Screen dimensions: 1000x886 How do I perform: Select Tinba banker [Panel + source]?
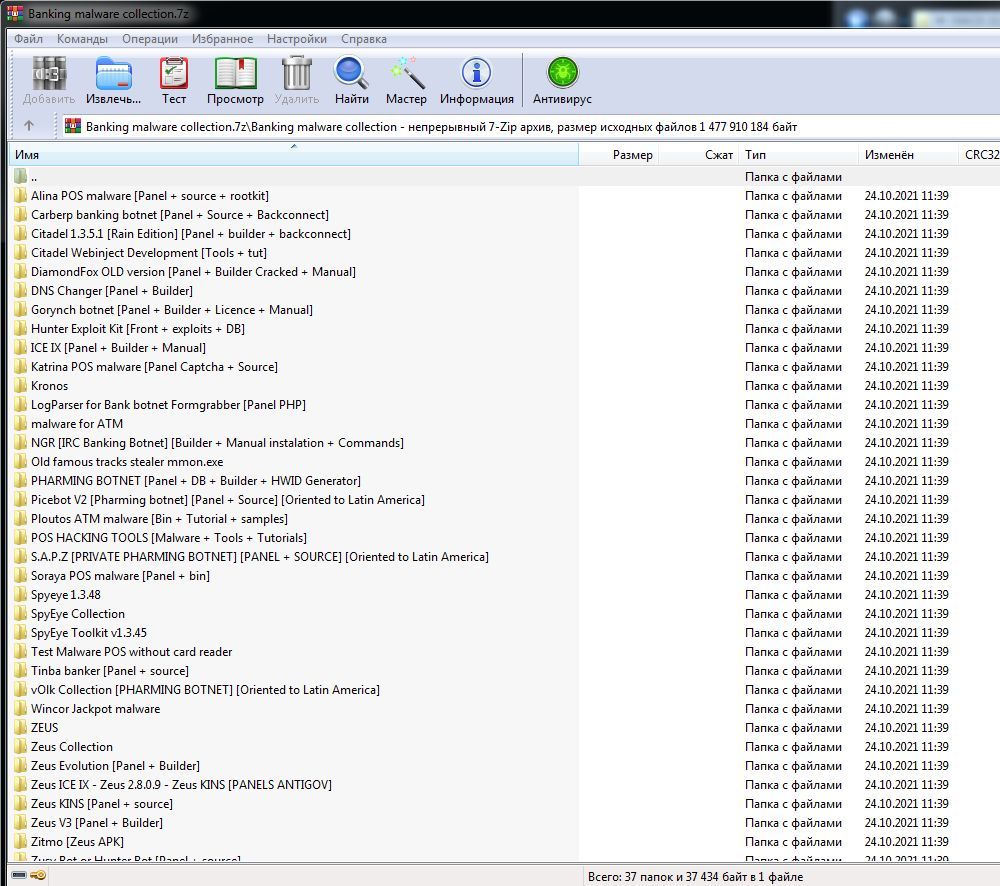pos(109,670)
